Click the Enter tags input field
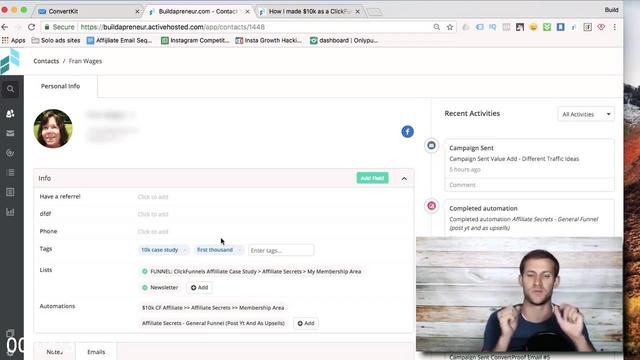Screen dimensions: 640x360 point(281,250)
